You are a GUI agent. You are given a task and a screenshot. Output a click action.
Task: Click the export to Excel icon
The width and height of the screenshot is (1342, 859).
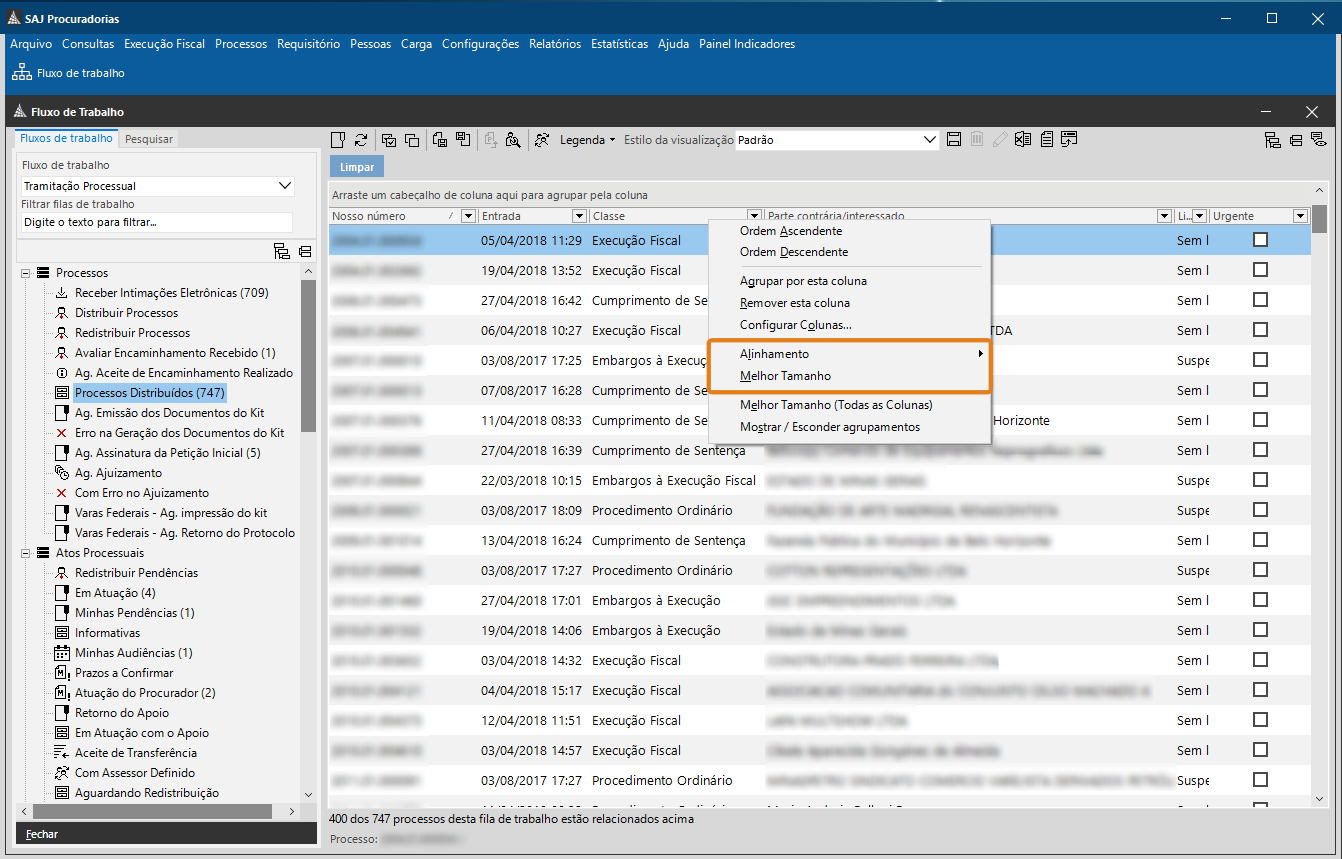point(1023,140)
